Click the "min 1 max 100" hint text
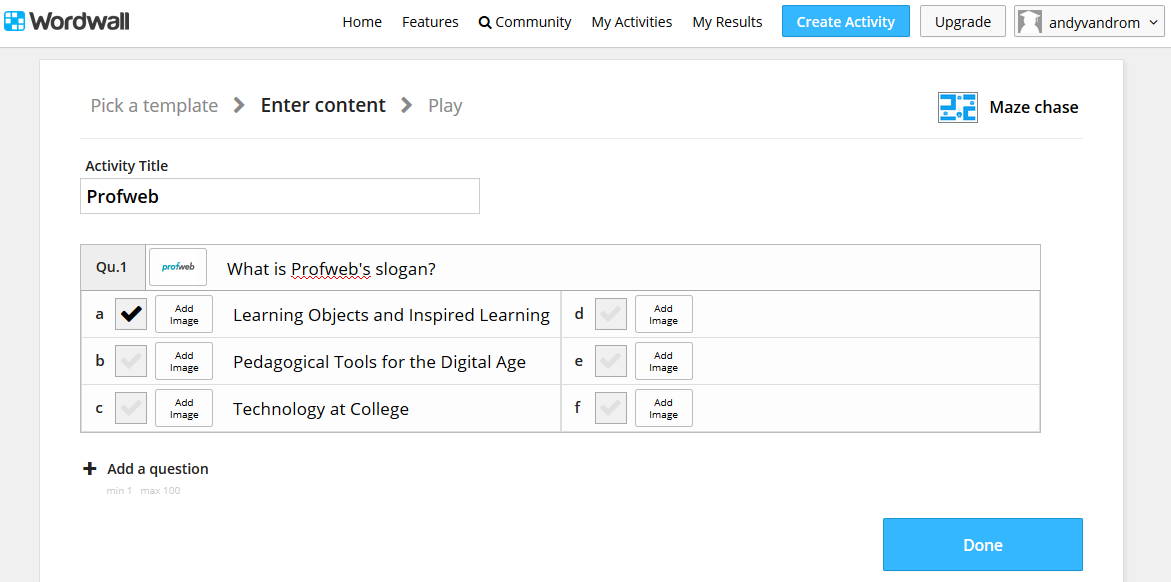 [143, 491]
